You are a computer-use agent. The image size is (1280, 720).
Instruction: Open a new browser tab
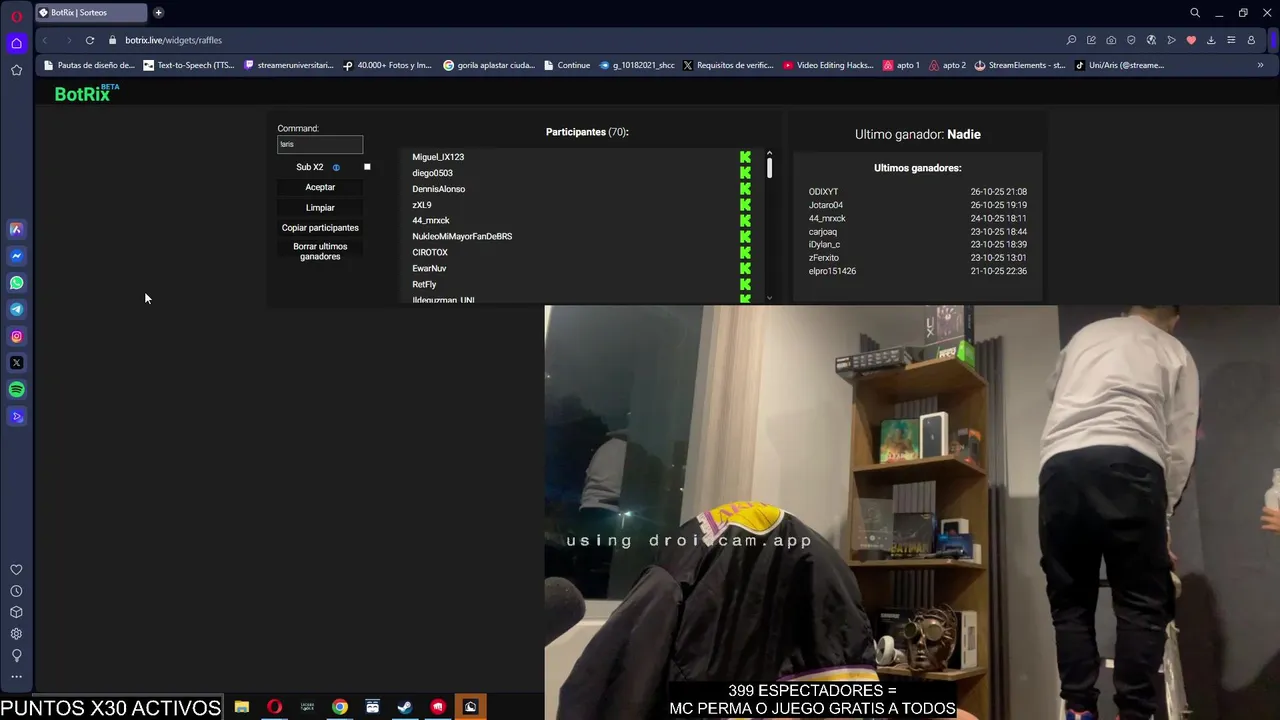158,13
